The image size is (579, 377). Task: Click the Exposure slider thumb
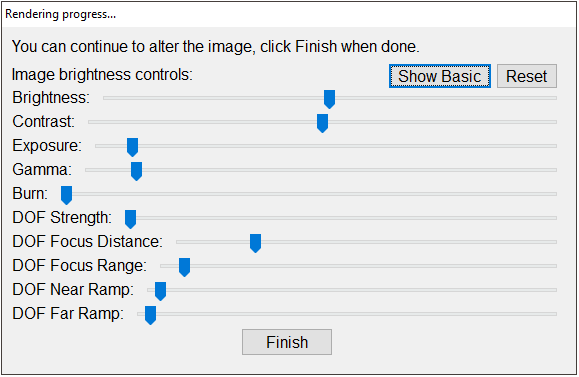[133, 147]
